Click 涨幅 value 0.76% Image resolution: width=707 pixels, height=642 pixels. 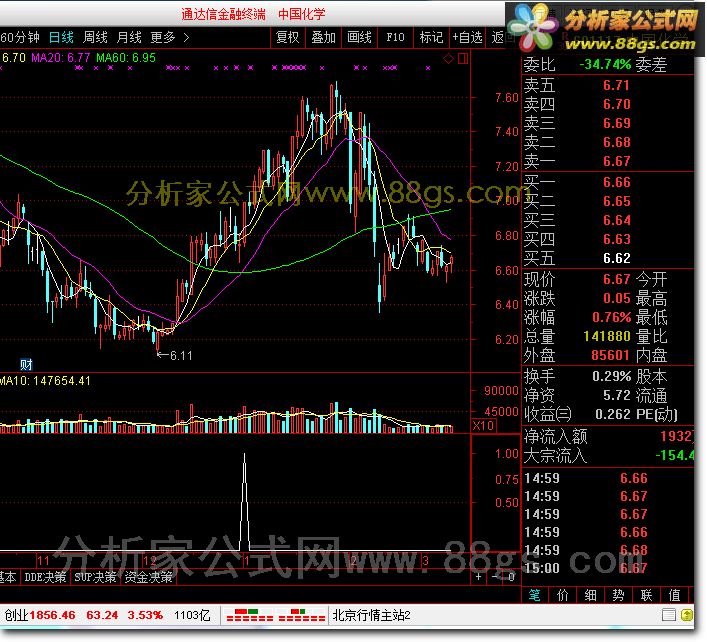[x=611, y=317]
